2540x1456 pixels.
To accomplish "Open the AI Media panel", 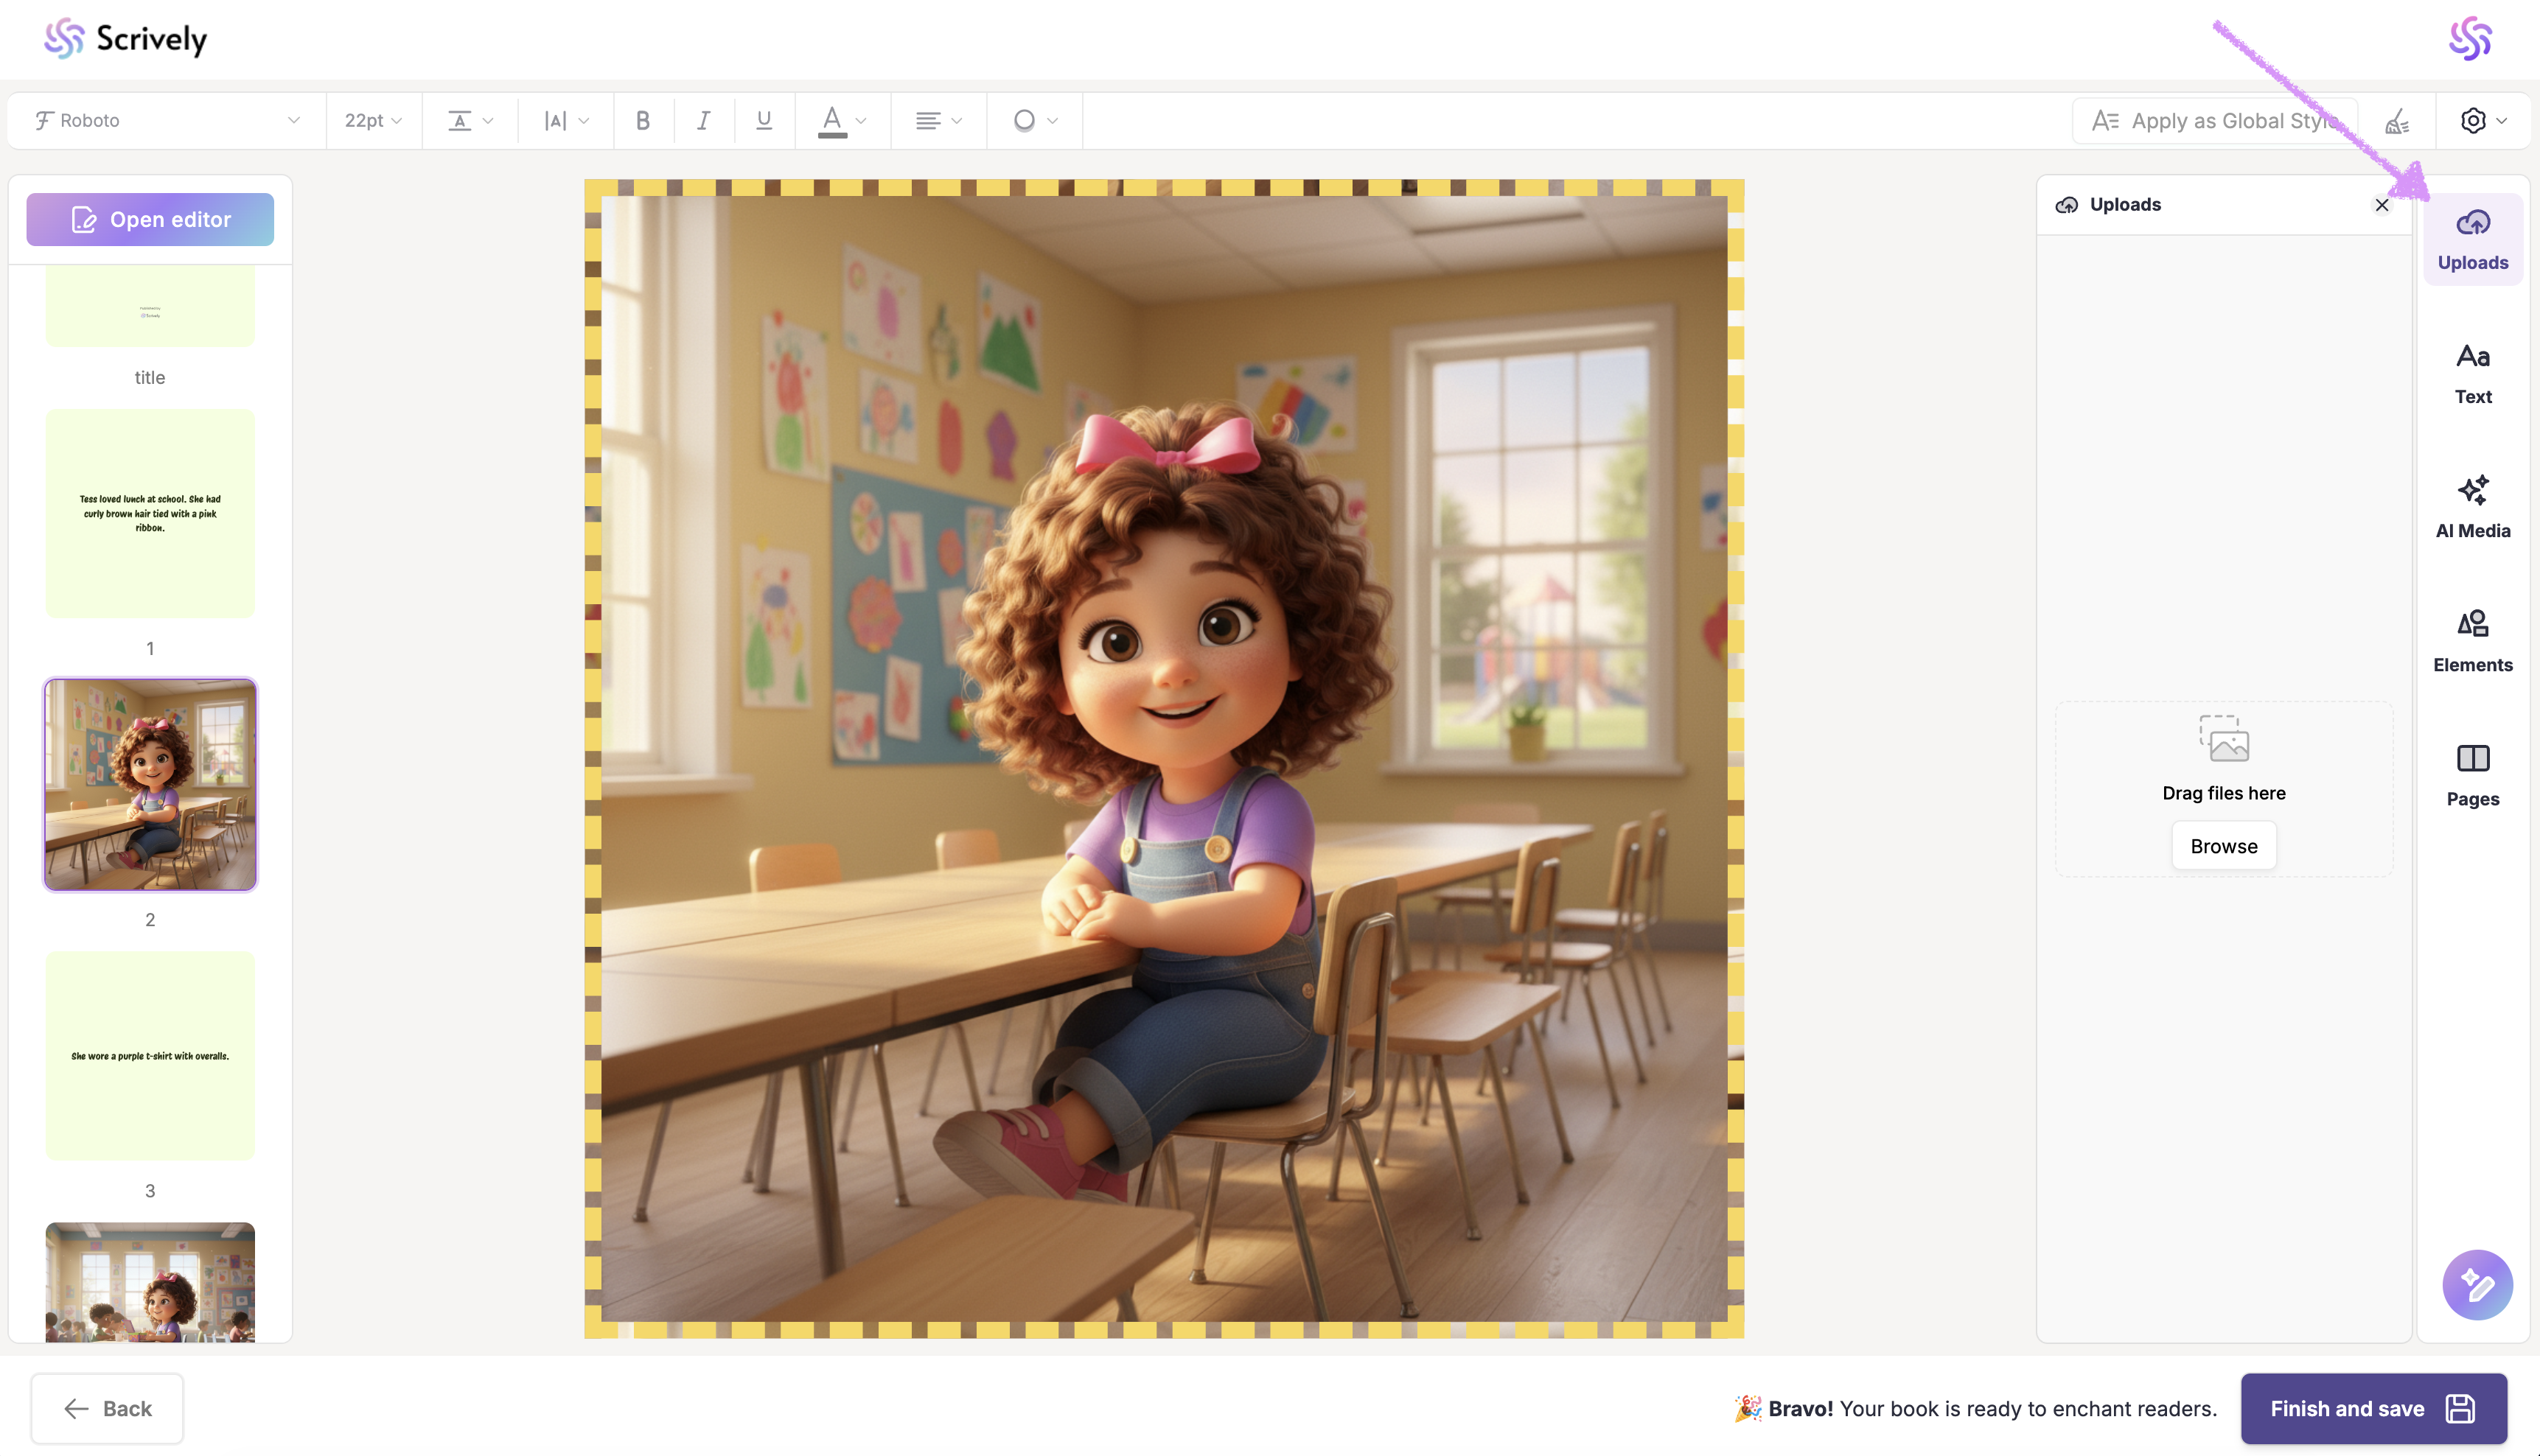I will [2472, 506].
